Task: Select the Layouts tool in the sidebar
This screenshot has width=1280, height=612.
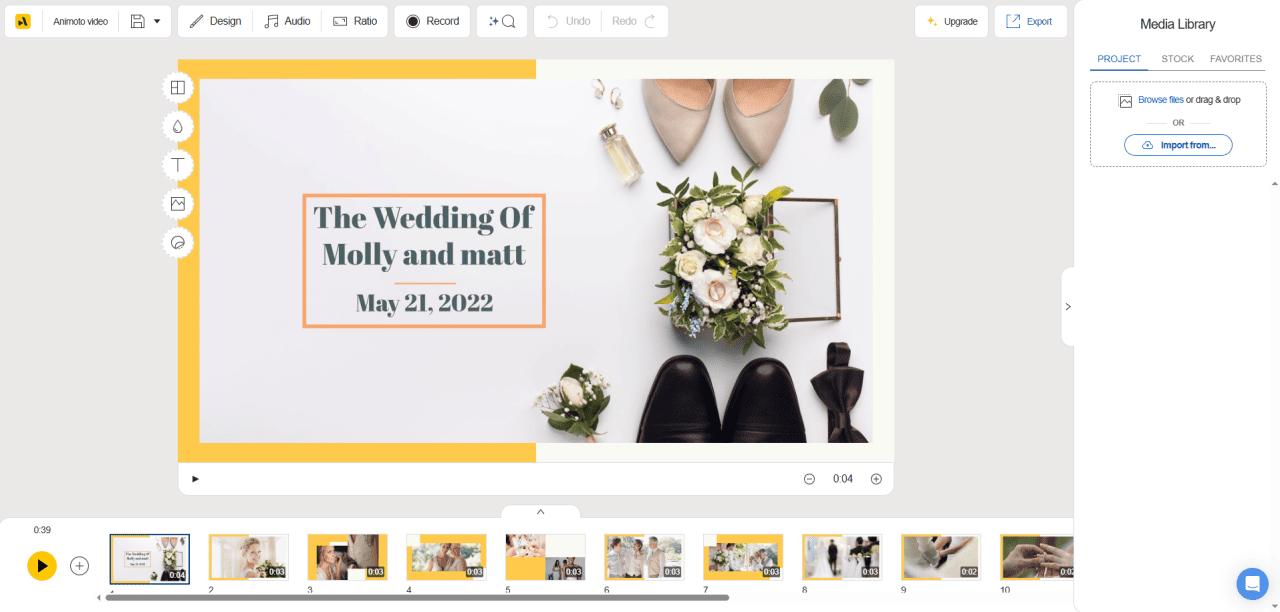Action: pyautogui.click(x=178, y=88)
